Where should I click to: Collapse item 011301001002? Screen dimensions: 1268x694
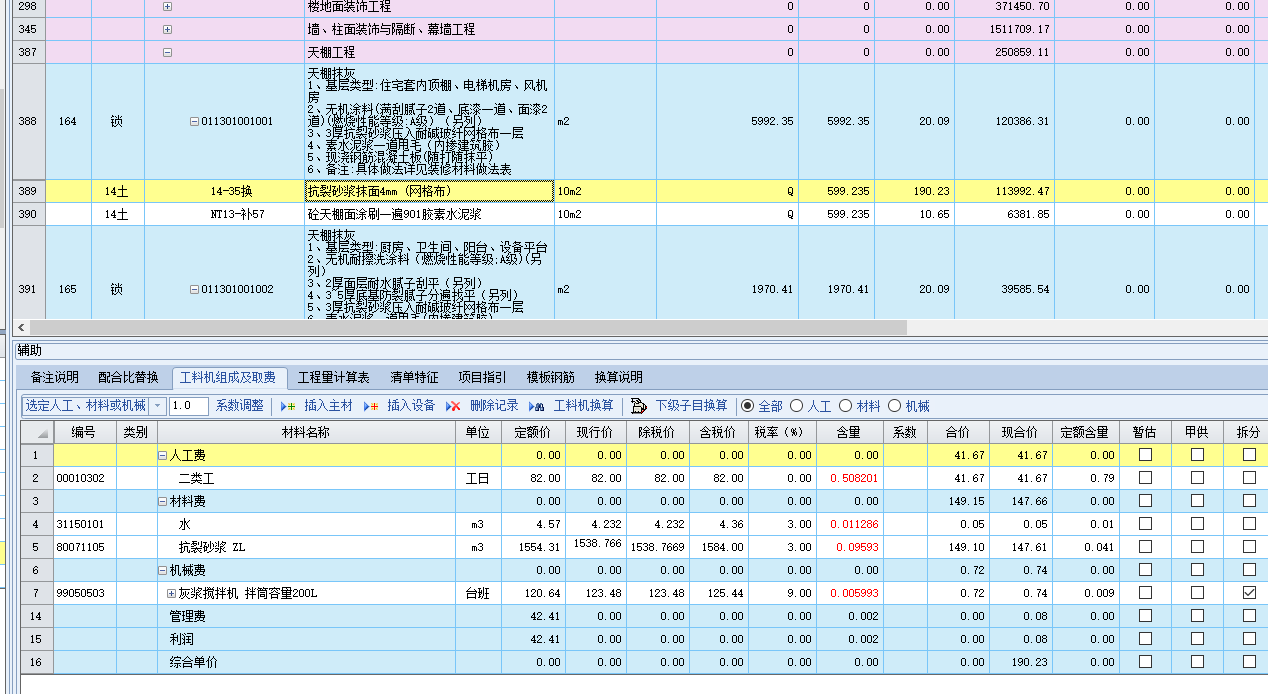tap(195, 290)
